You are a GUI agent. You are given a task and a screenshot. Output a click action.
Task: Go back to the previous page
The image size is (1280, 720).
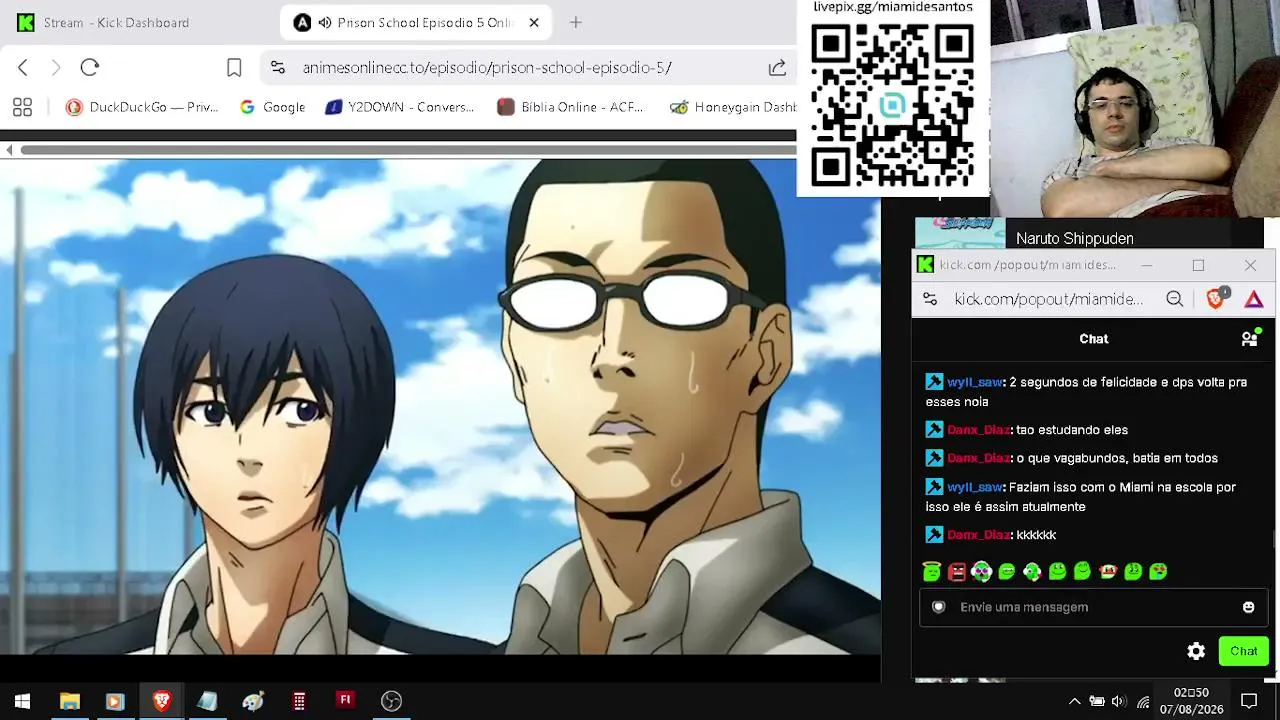[x=23, y=67]
